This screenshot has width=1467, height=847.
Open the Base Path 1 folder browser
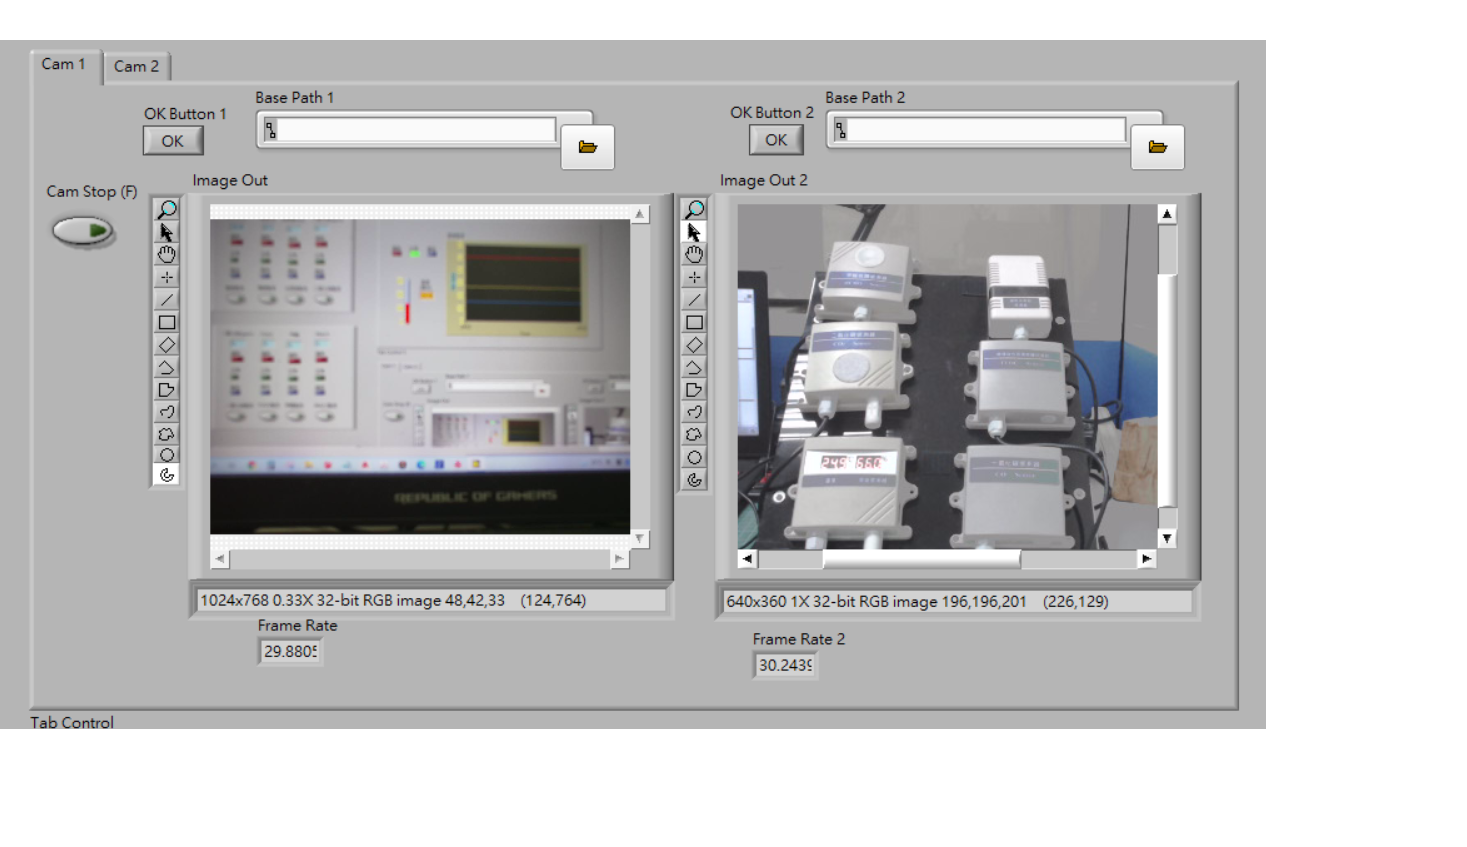[587, 147]
